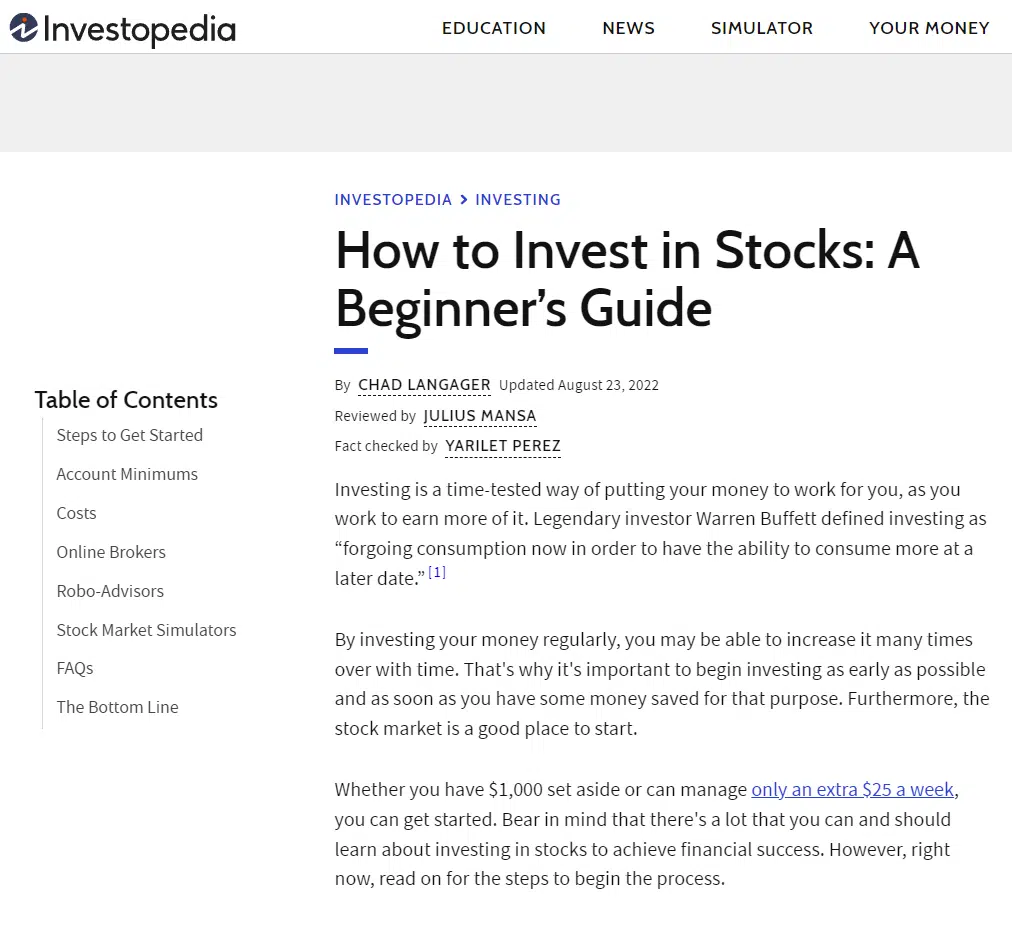Click the Investing breadcrumb link
This screenshot has height=925, width=1012.
(x=518, y=200)
